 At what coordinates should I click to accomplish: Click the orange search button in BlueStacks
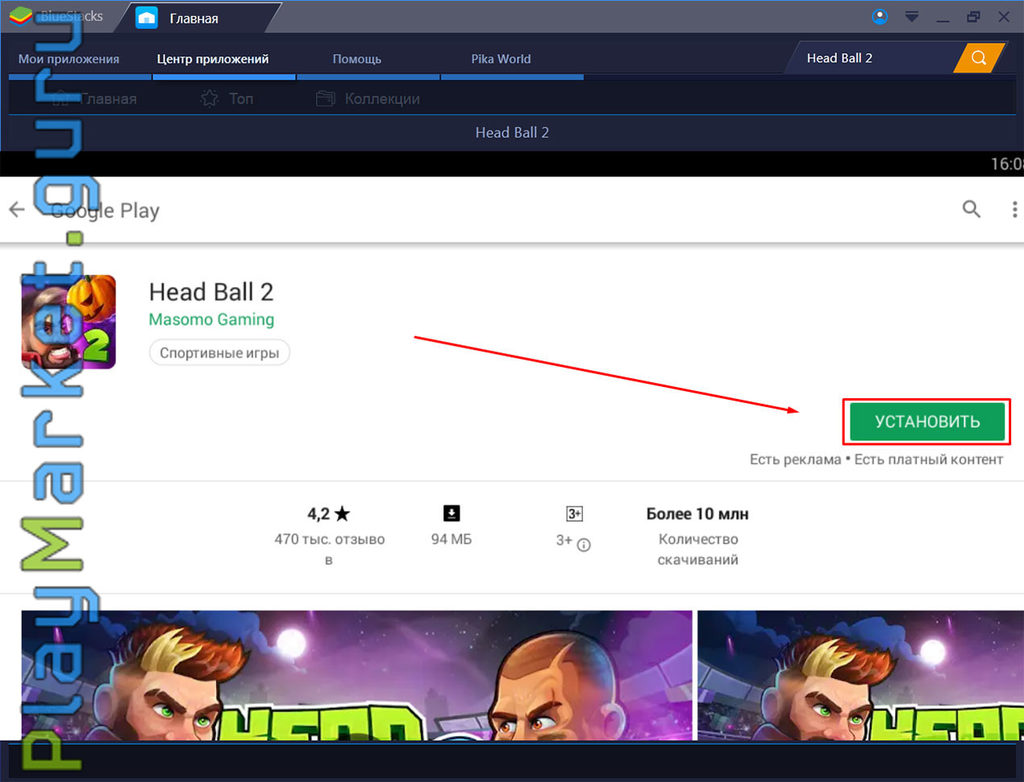point(978,58)
